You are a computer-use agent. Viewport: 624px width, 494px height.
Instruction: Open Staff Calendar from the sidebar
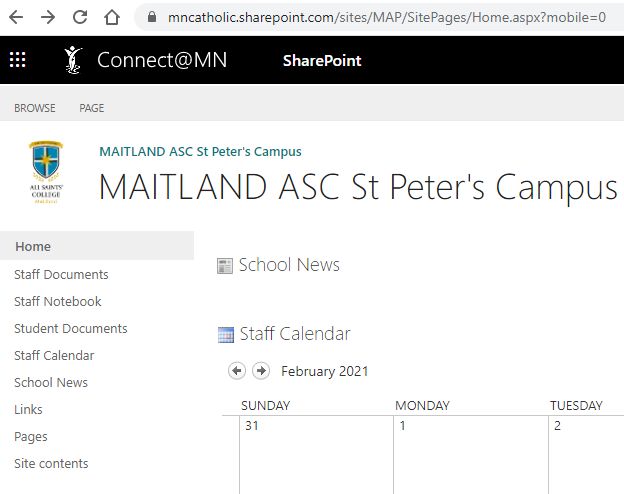point(54,355)
